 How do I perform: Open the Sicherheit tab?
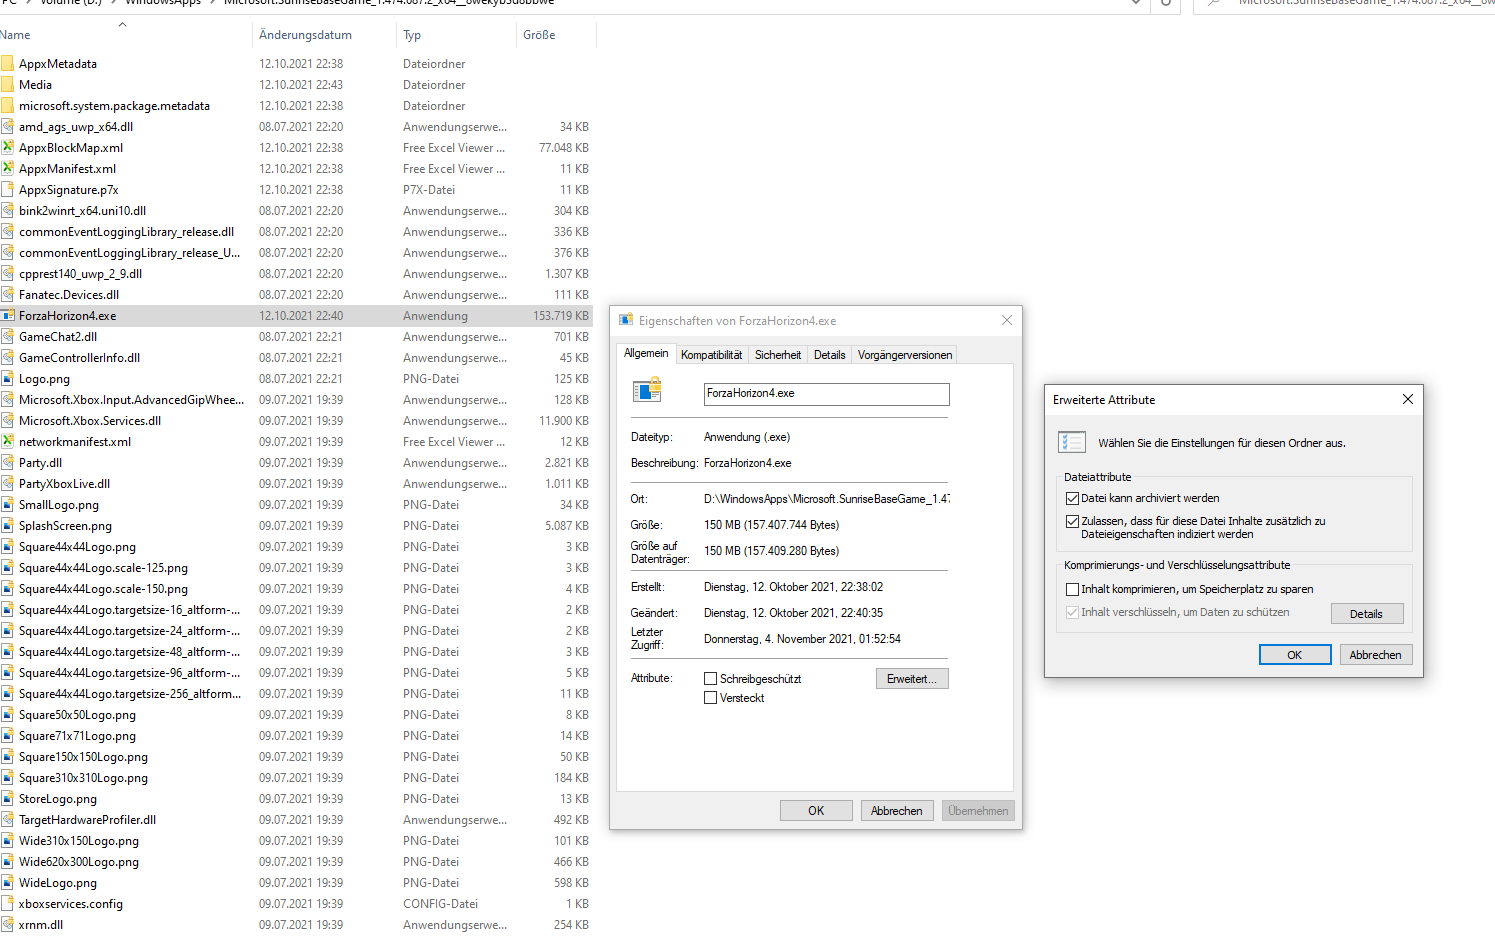(778, 355)
